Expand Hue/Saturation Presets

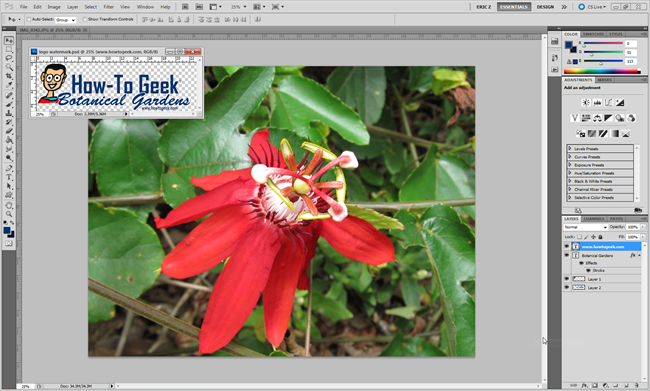pos(570,173)
